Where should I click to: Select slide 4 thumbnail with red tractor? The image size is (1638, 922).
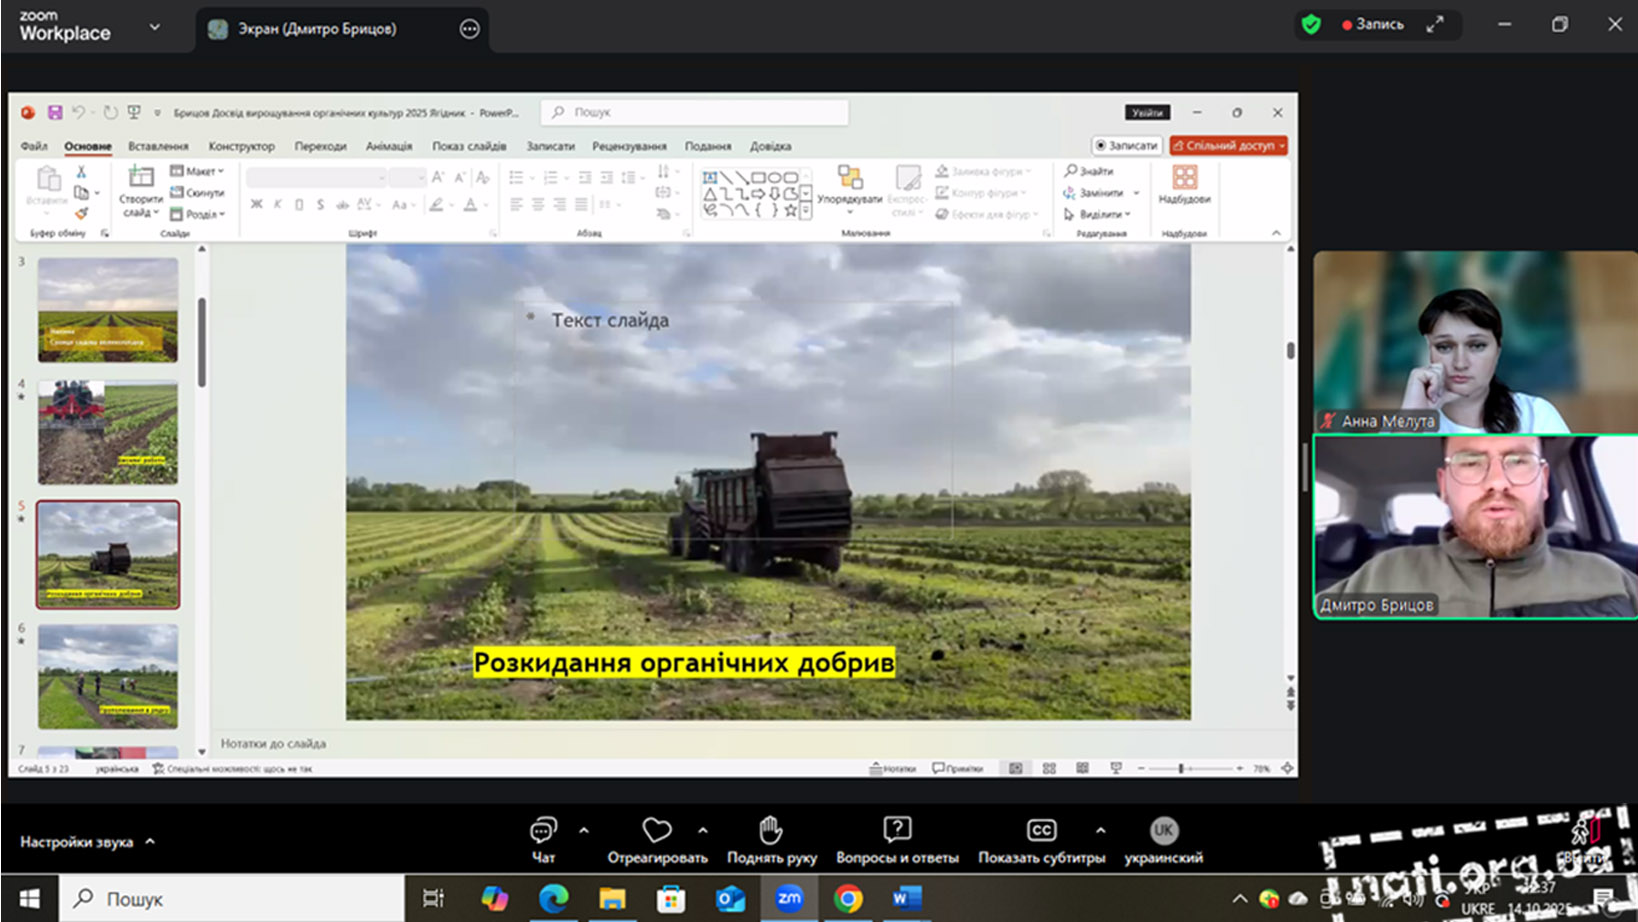(108, 432)
